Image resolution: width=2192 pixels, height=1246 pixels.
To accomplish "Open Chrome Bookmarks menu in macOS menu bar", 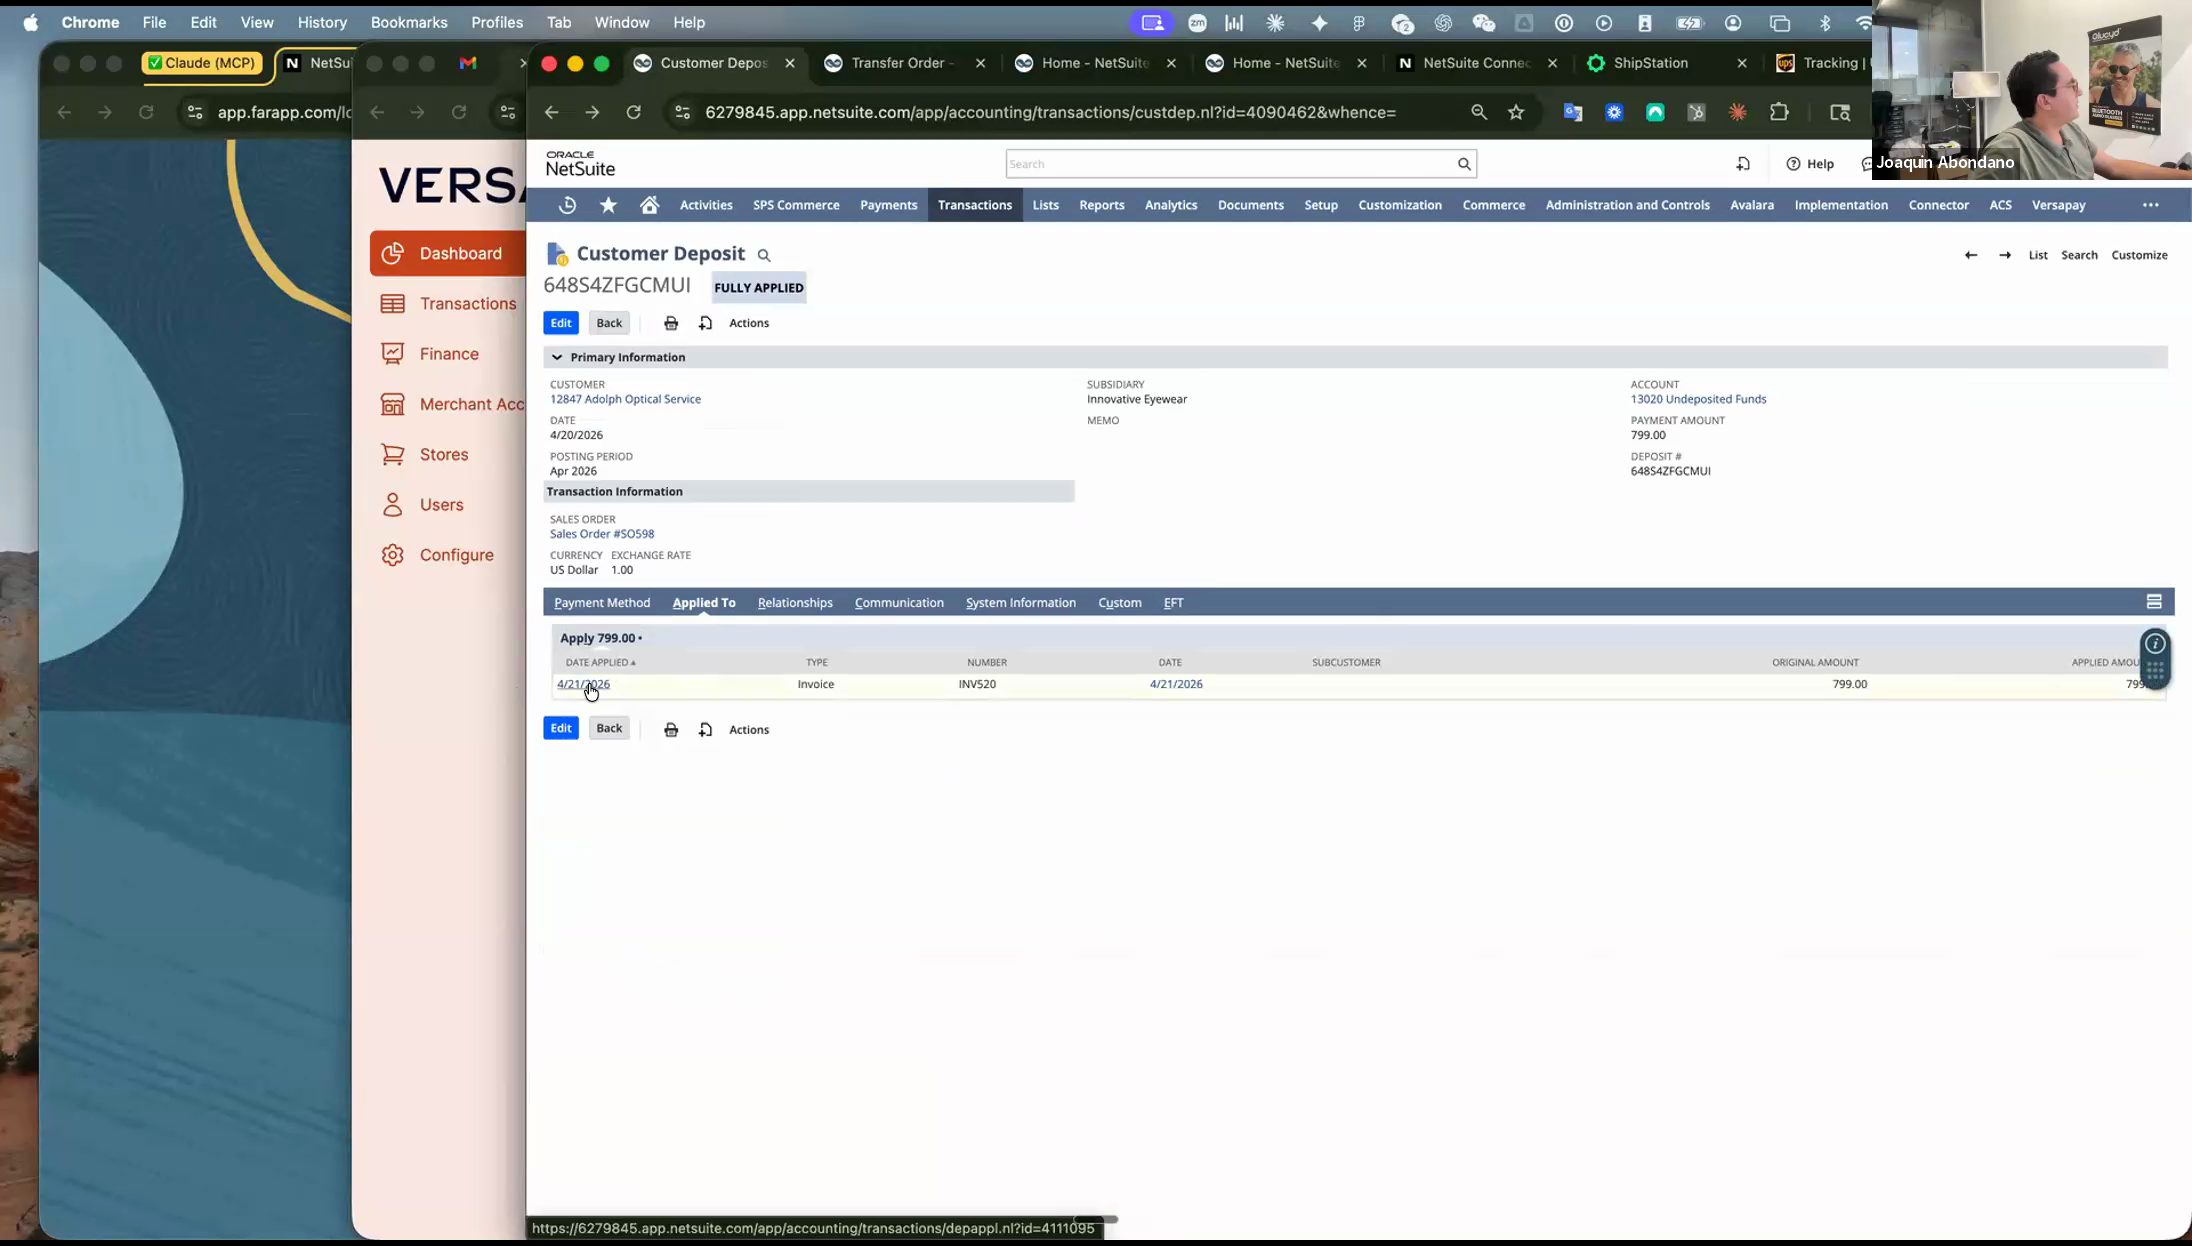I will (x=409, y=22).
